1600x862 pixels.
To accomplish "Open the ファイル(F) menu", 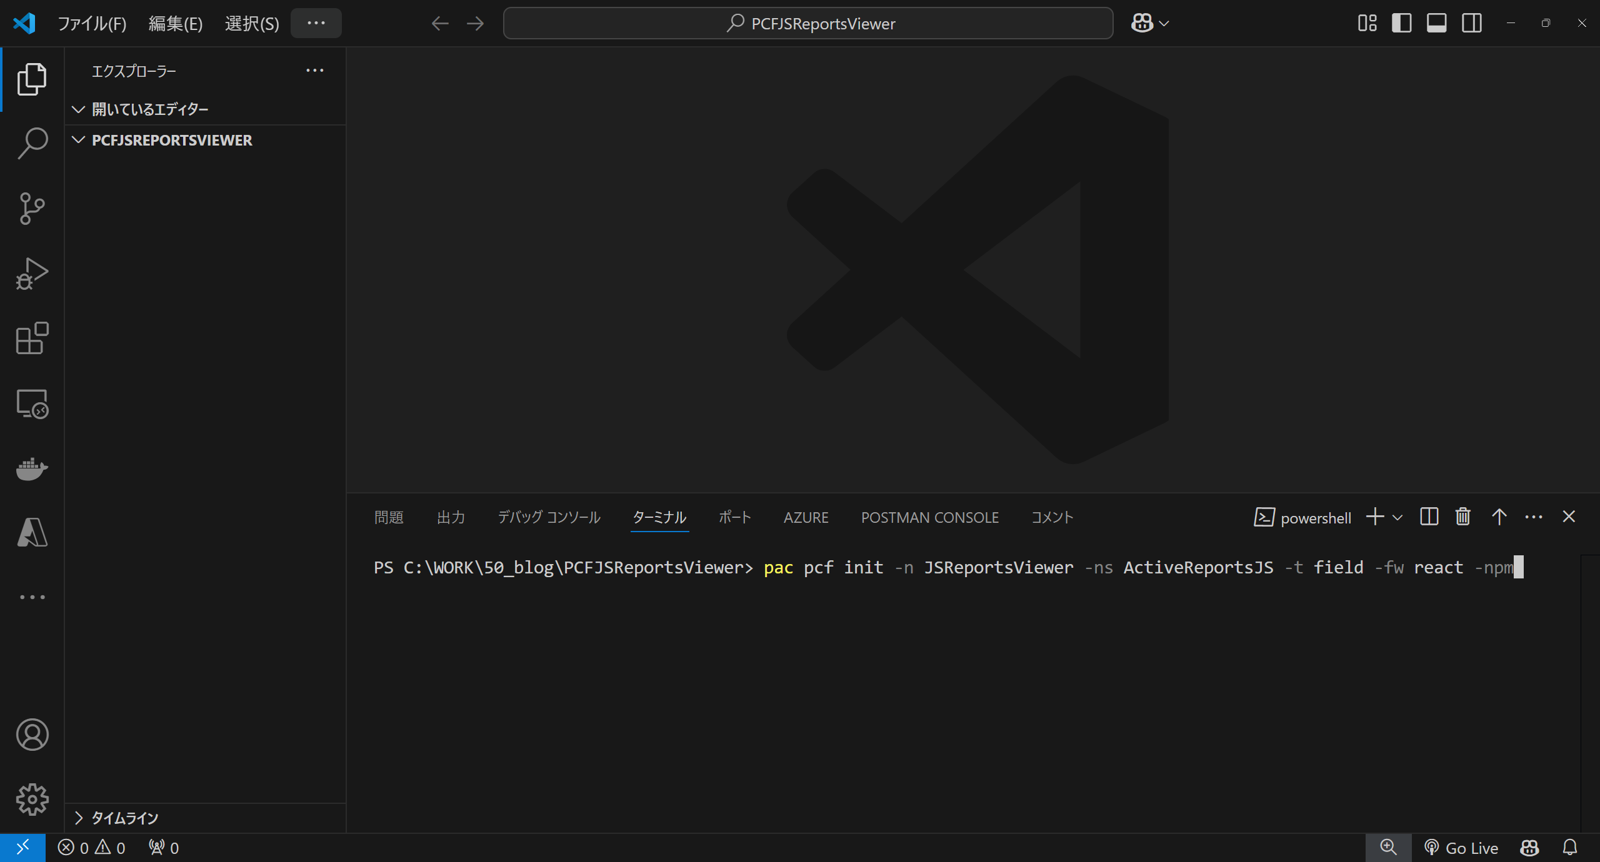I will click(92, 23).
